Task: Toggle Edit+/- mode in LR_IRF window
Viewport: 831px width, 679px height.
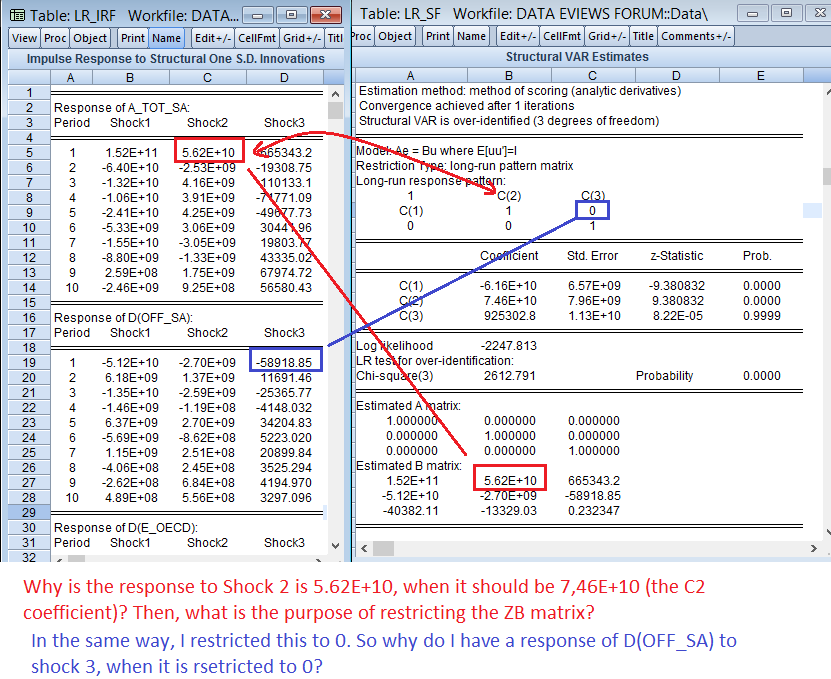Action: click(214, 37)
